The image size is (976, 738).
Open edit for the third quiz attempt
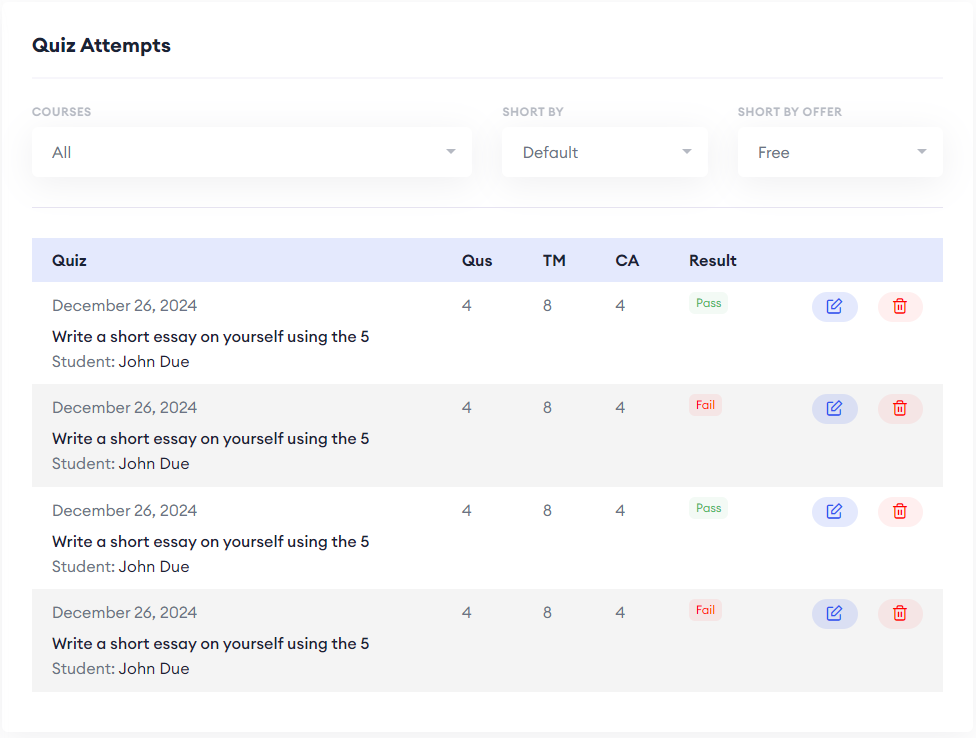click(834, 512)
